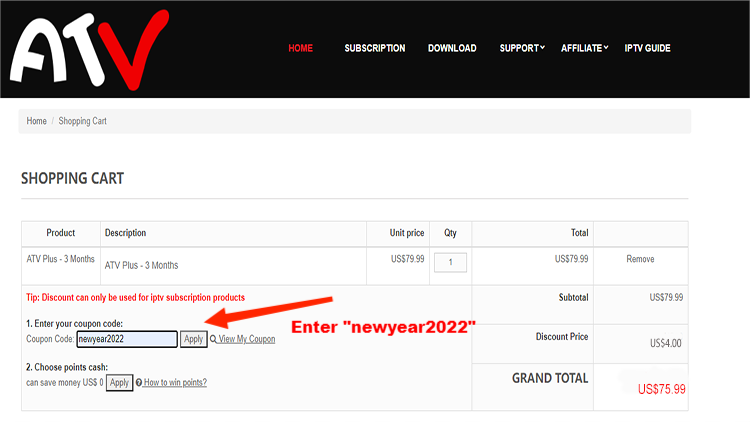Viewport: 750px width, 422px height.
Task: Open the View My Coupon link
Action: (247, 339)
